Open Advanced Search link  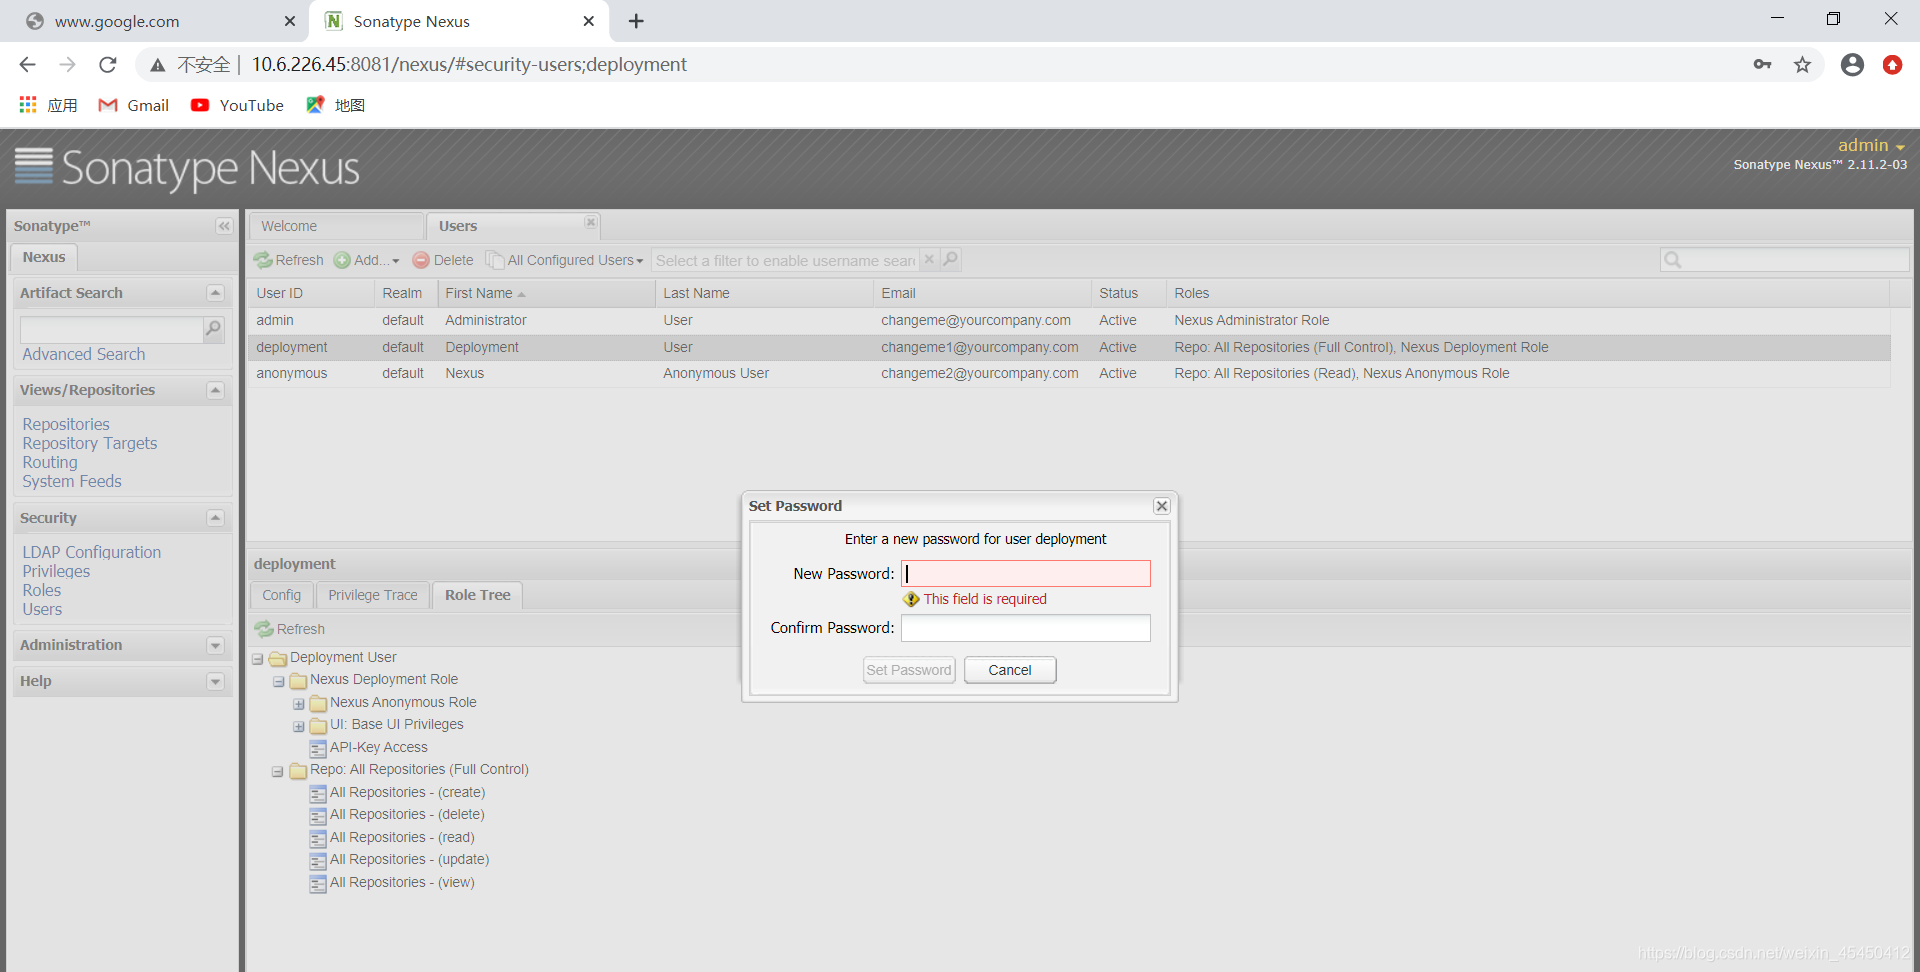pyautogui.click(x=84, y=354)
